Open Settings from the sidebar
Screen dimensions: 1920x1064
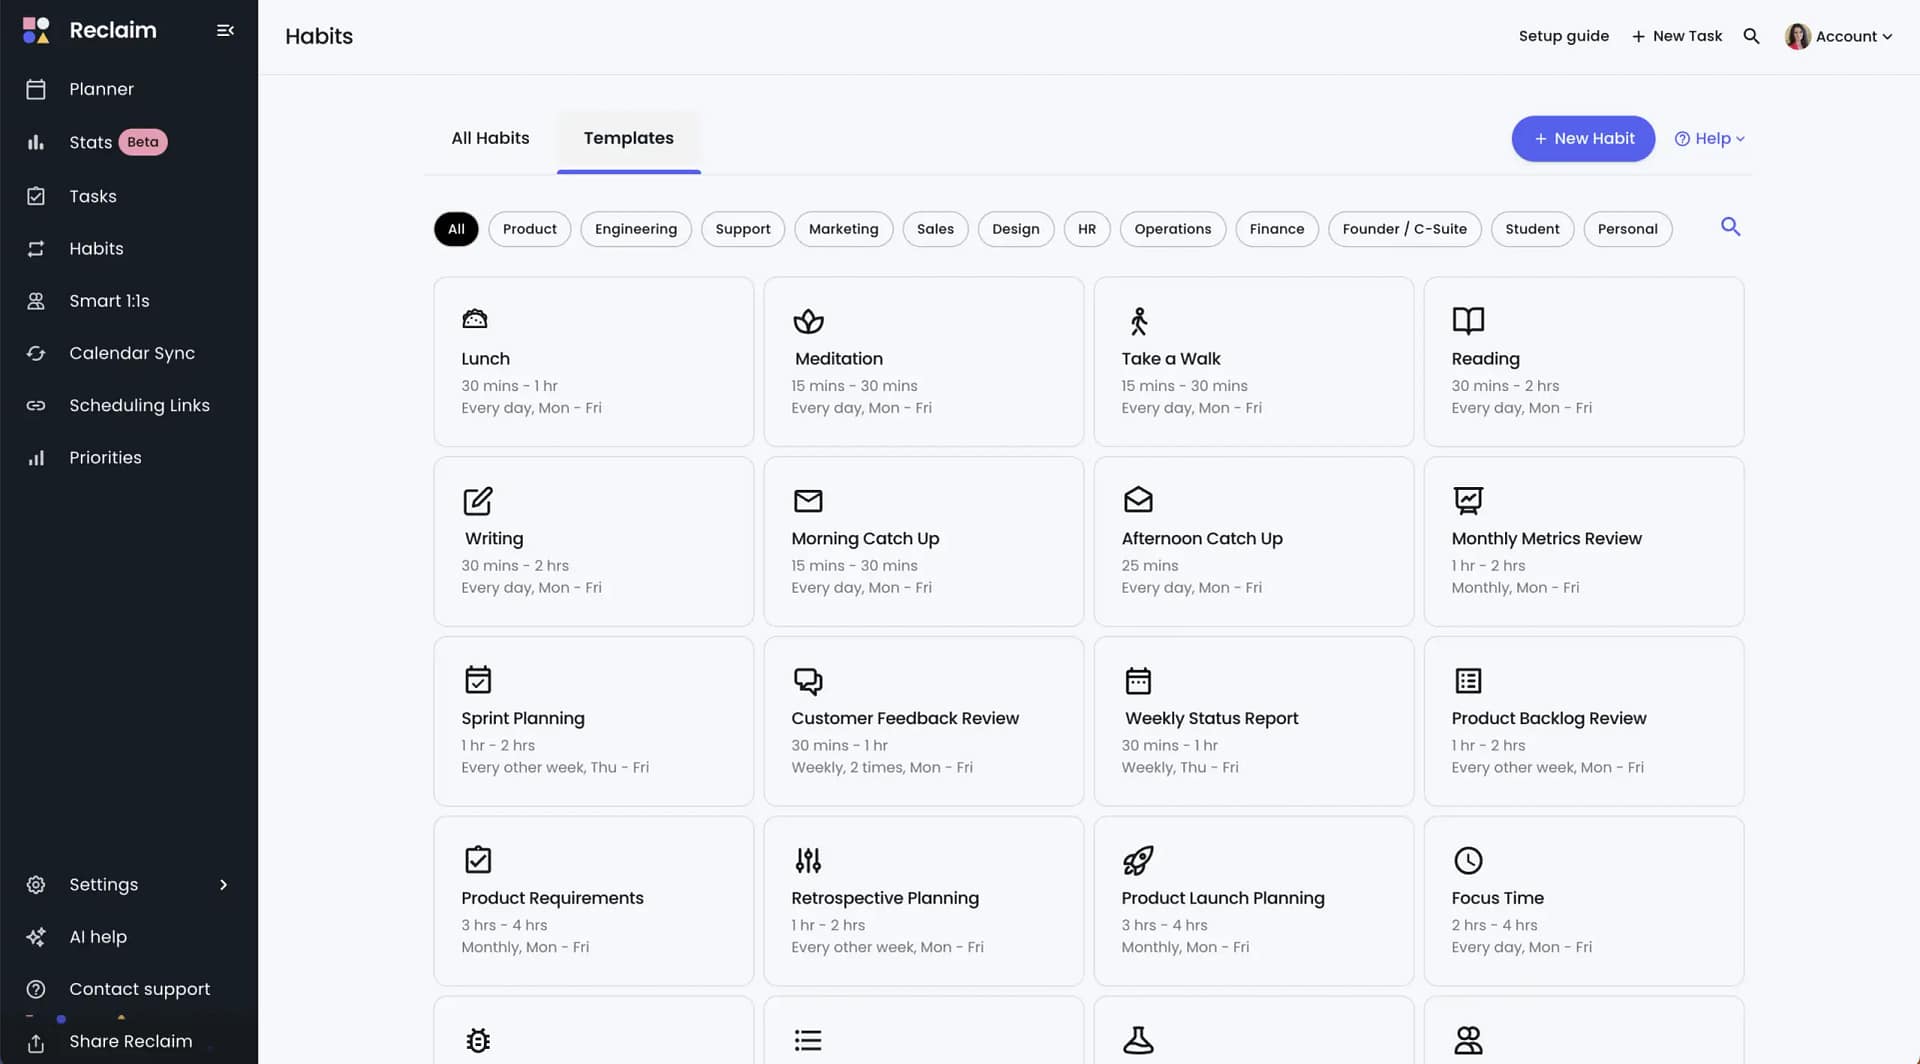click(x=103, y=884)
